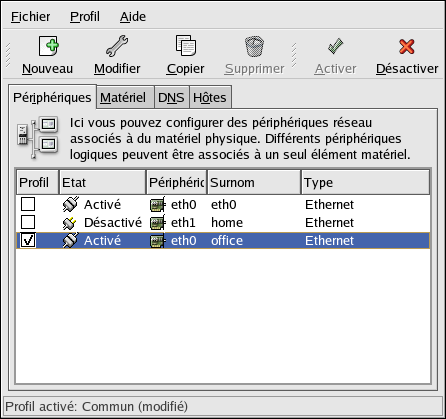Click the Copier documents icon

pyautogui.click(x=186, y=45)
